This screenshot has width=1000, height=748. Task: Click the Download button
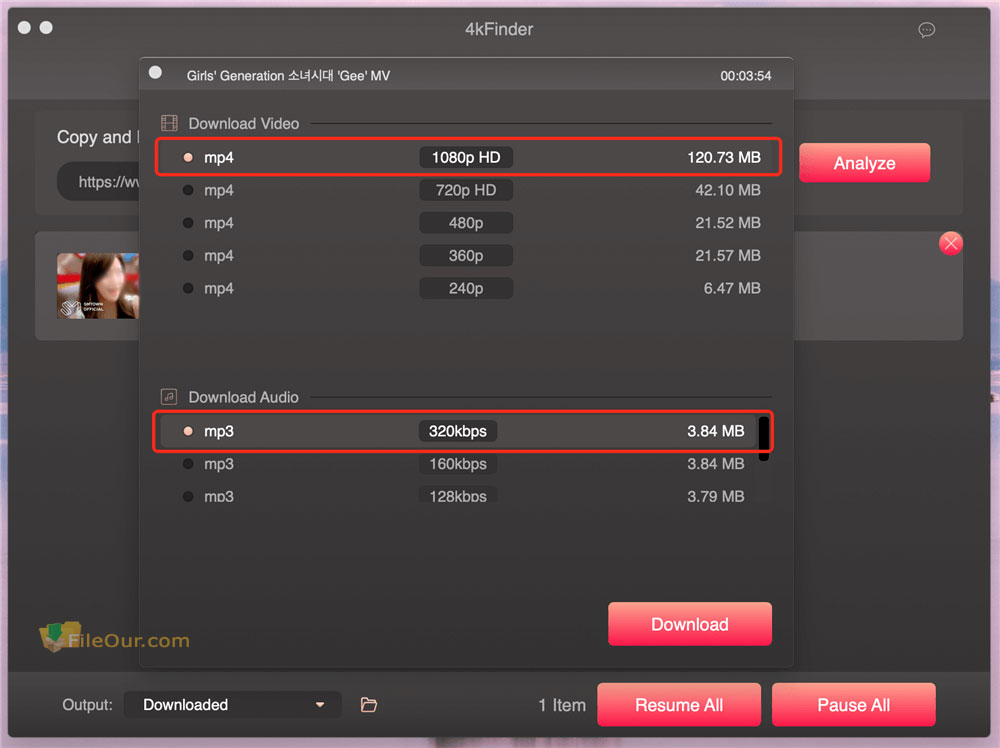[x=689, y=624]
